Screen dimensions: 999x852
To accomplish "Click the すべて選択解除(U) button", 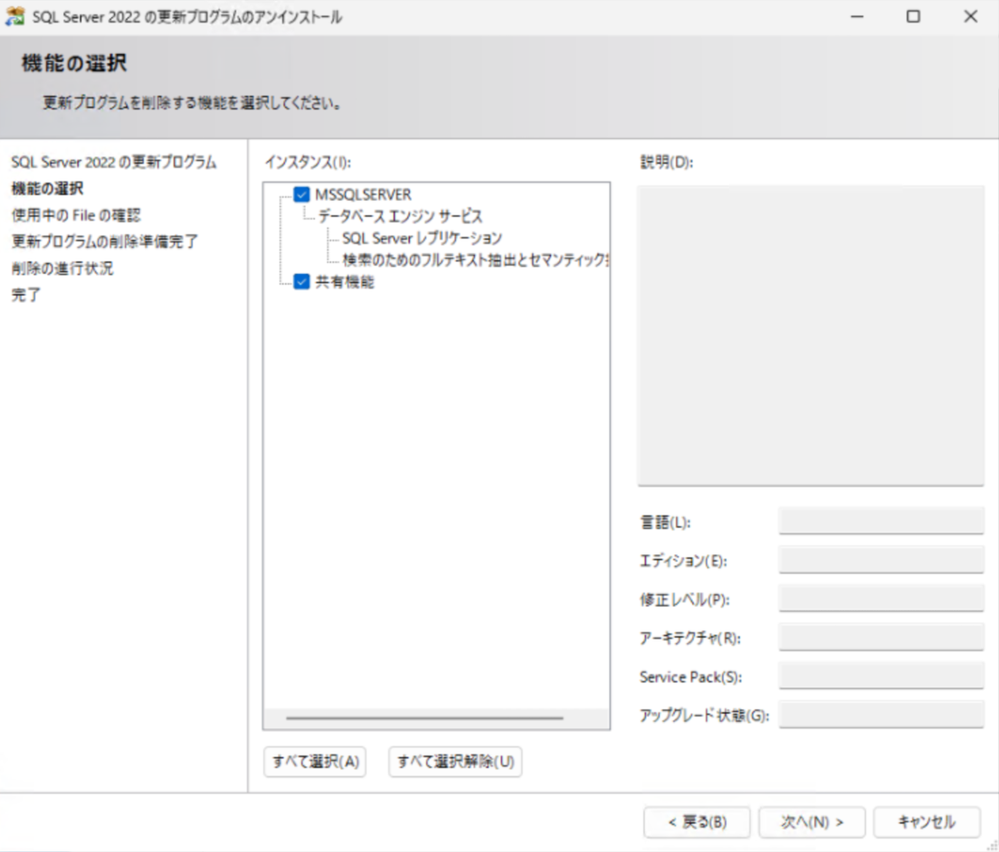I will pos(455,762).
